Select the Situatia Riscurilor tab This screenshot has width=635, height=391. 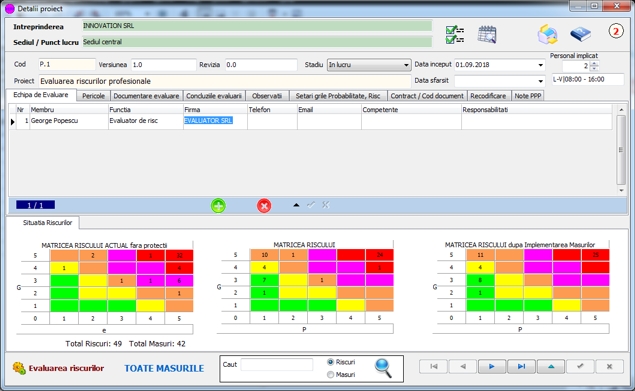pos(47,223)
